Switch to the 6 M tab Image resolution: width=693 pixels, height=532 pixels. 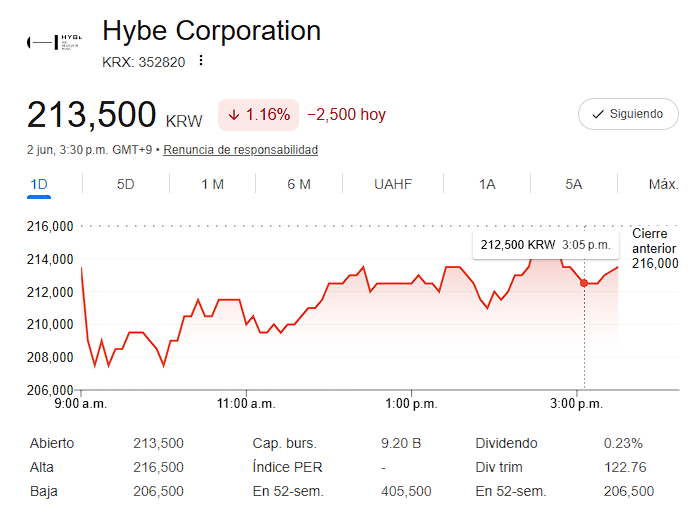(x=299, y=184)
